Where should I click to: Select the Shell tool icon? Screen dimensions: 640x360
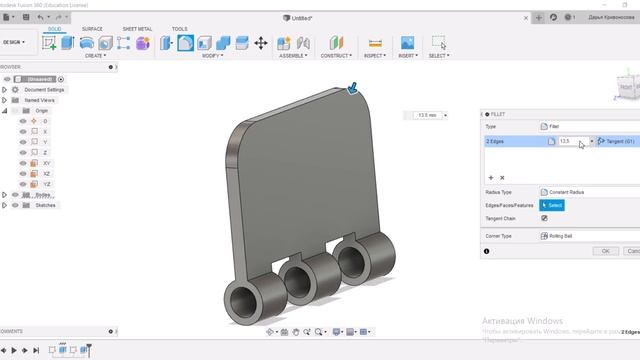click(204, 43)
